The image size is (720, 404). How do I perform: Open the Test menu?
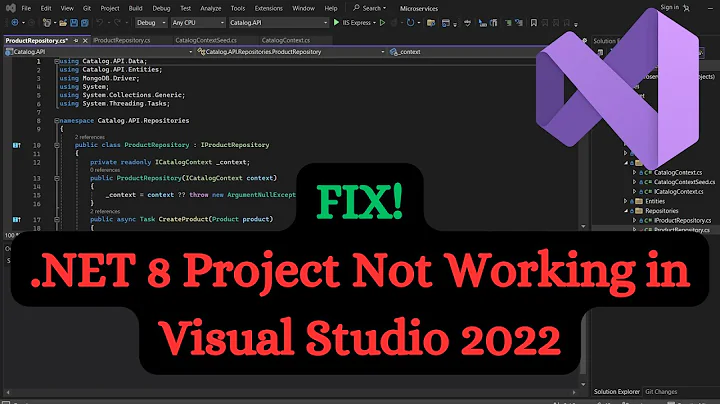pyautogui.click(x=186, y=8)
